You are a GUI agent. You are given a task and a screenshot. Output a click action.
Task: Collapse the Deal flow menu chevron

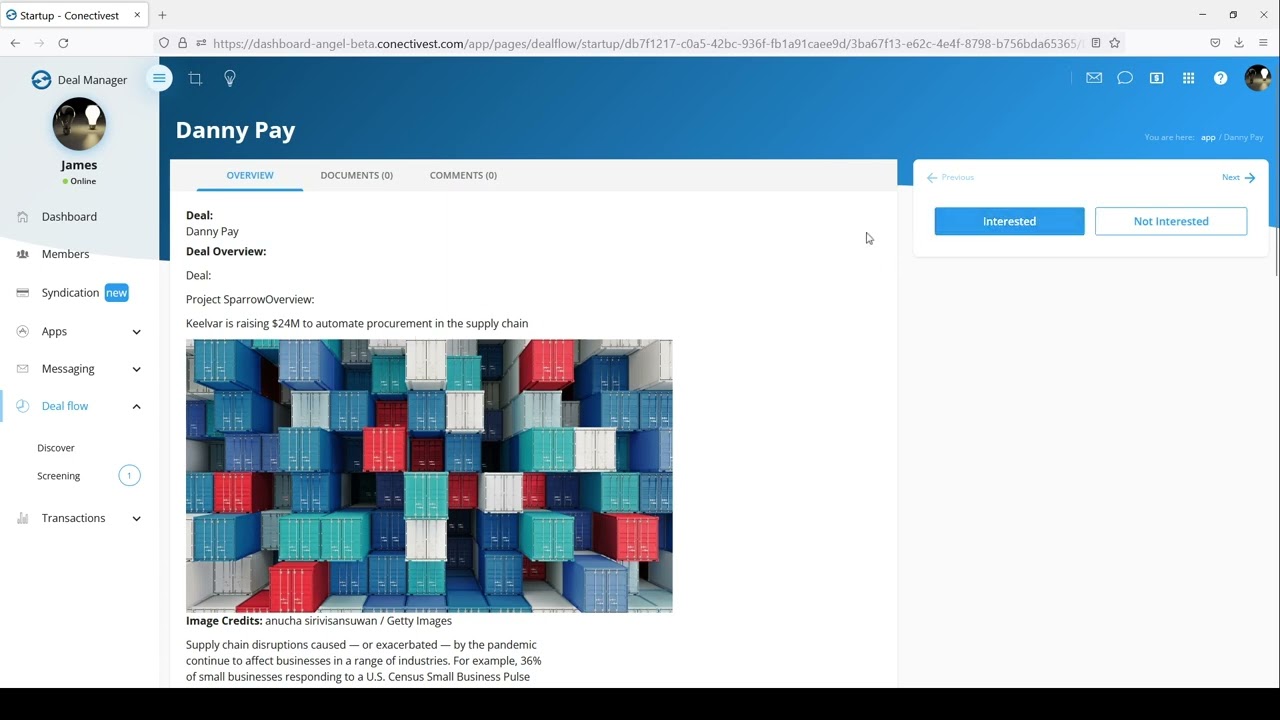click(137, 406)
